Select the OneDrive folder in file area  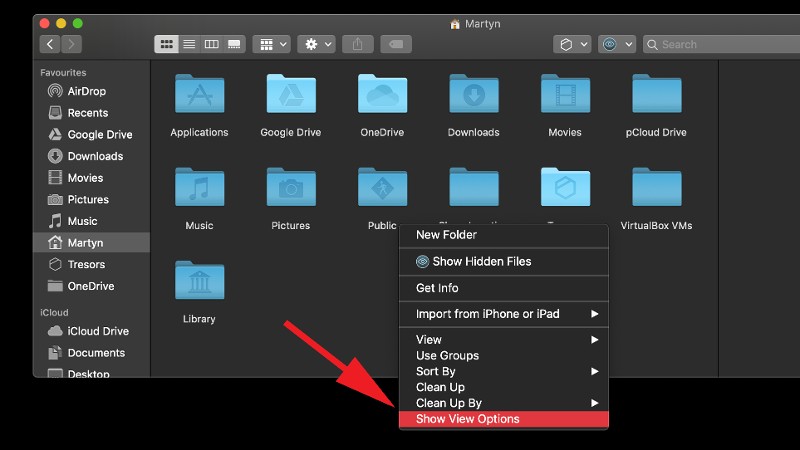coord(382,94)
